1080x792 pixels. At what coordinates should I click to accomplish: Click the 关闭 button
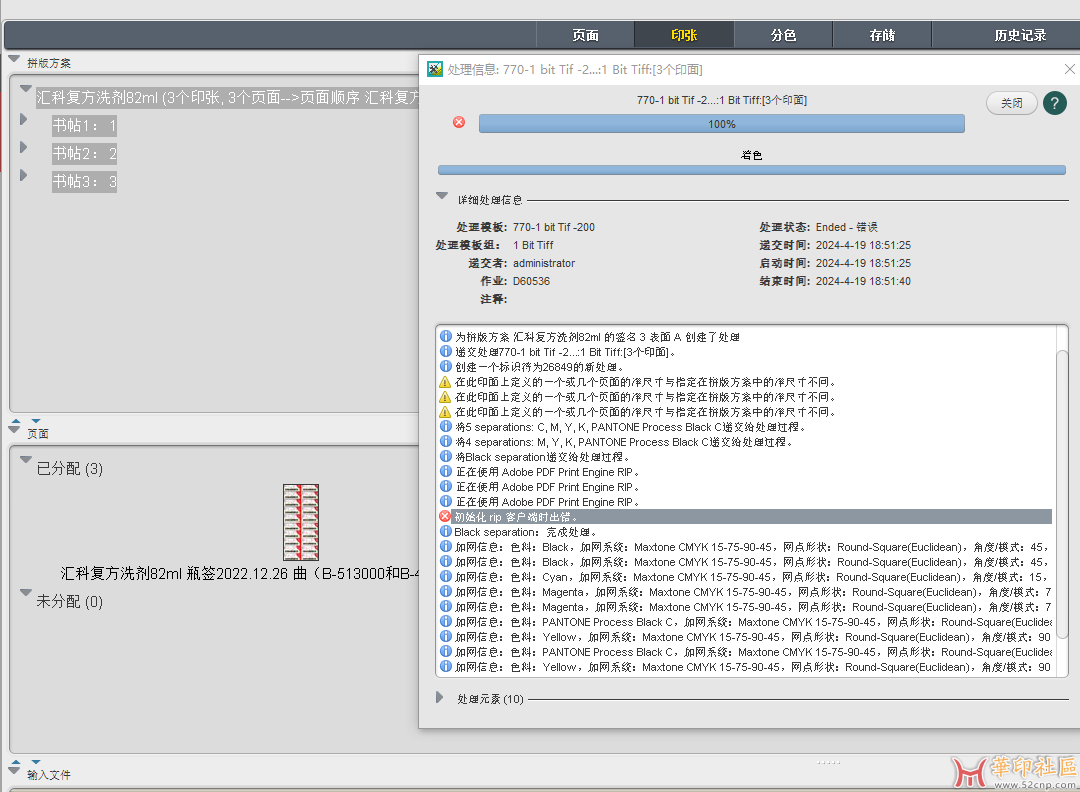(x=1012, y=103)
